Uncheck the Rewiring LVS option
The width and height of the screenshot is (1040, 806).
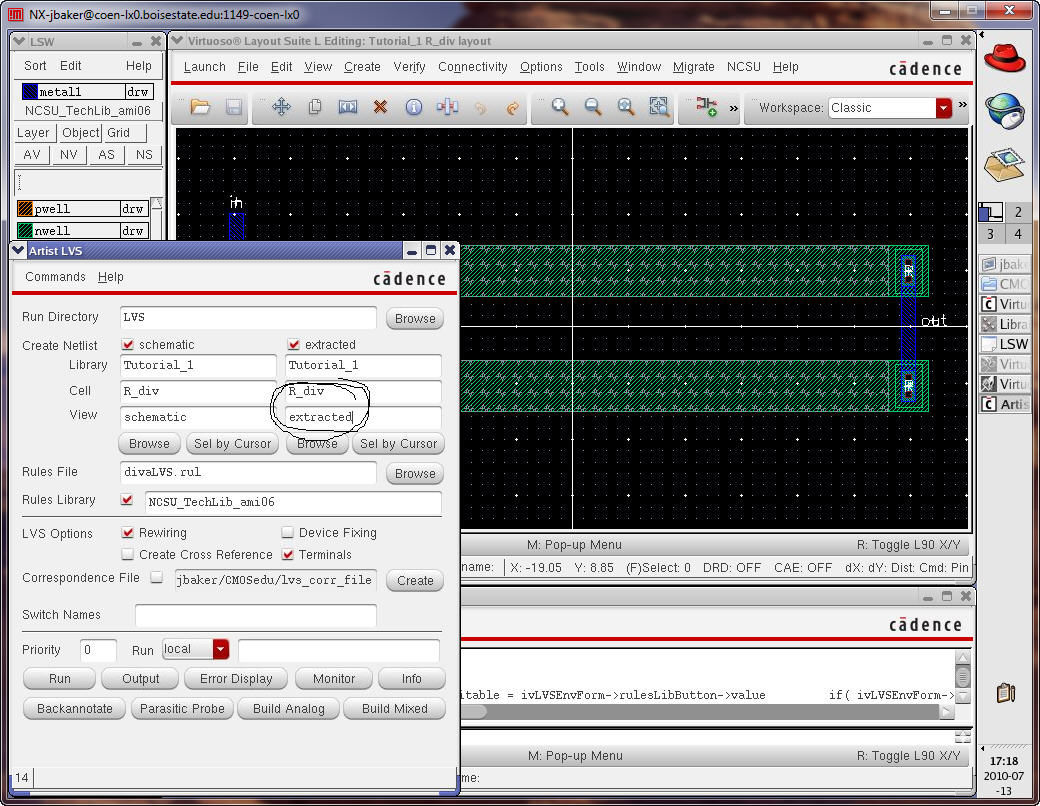128,533
